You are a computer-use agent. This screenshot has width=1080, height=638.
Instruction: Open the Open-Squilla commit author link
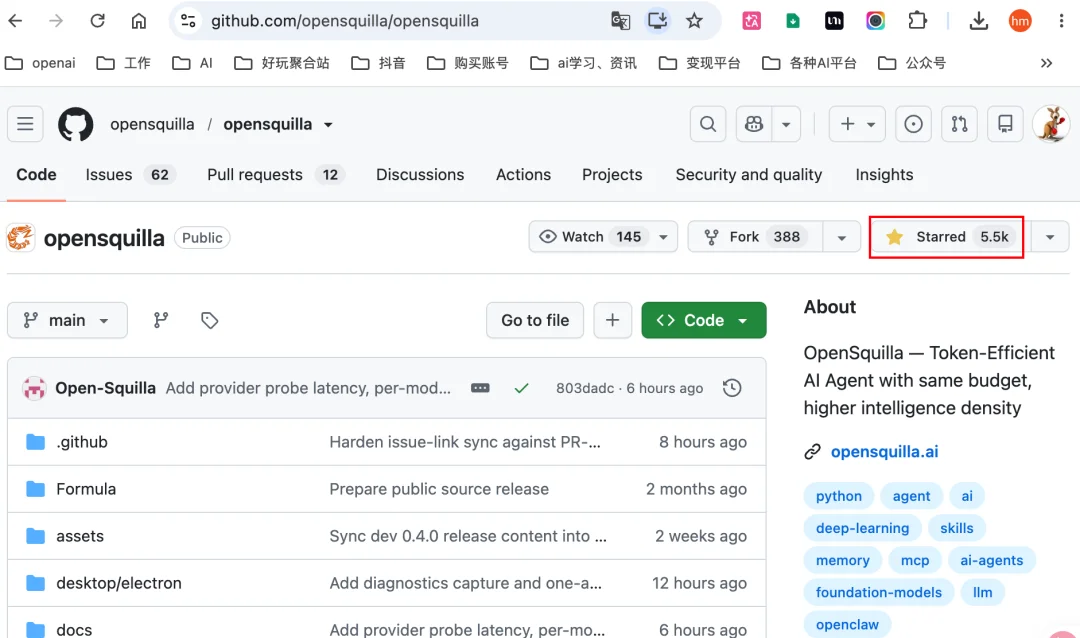point(105,388)
